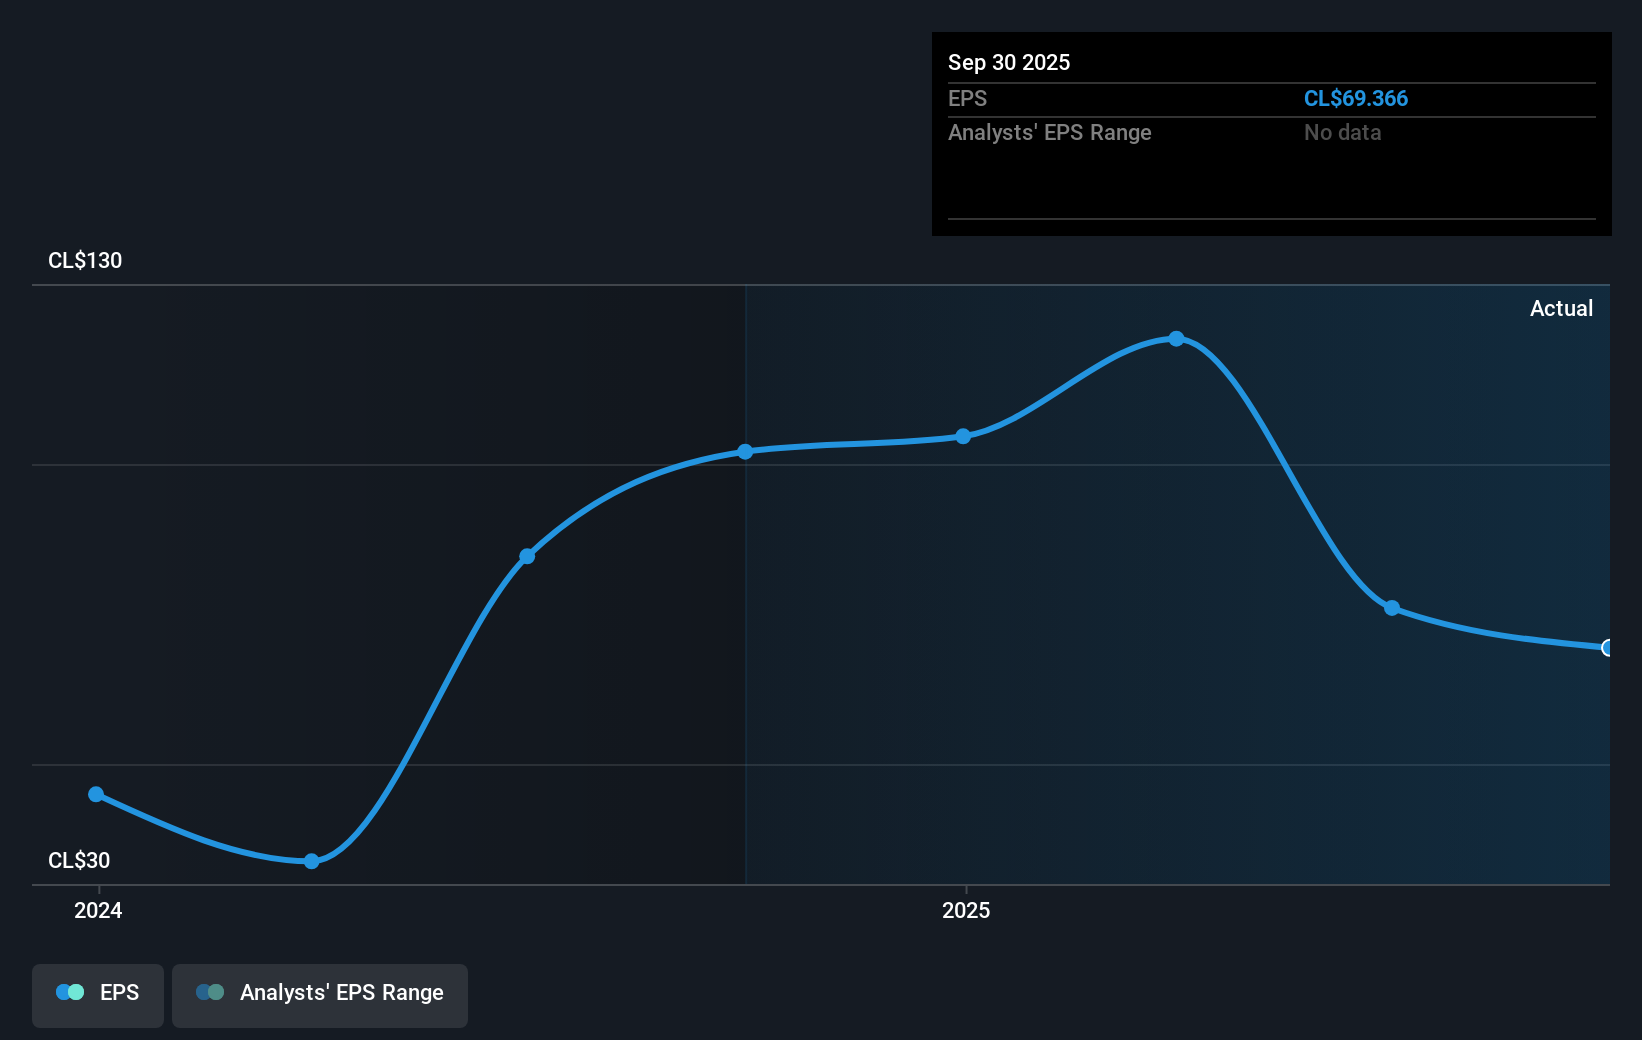
Task: Select the 2025 axis label
Action: coord(966,910)
